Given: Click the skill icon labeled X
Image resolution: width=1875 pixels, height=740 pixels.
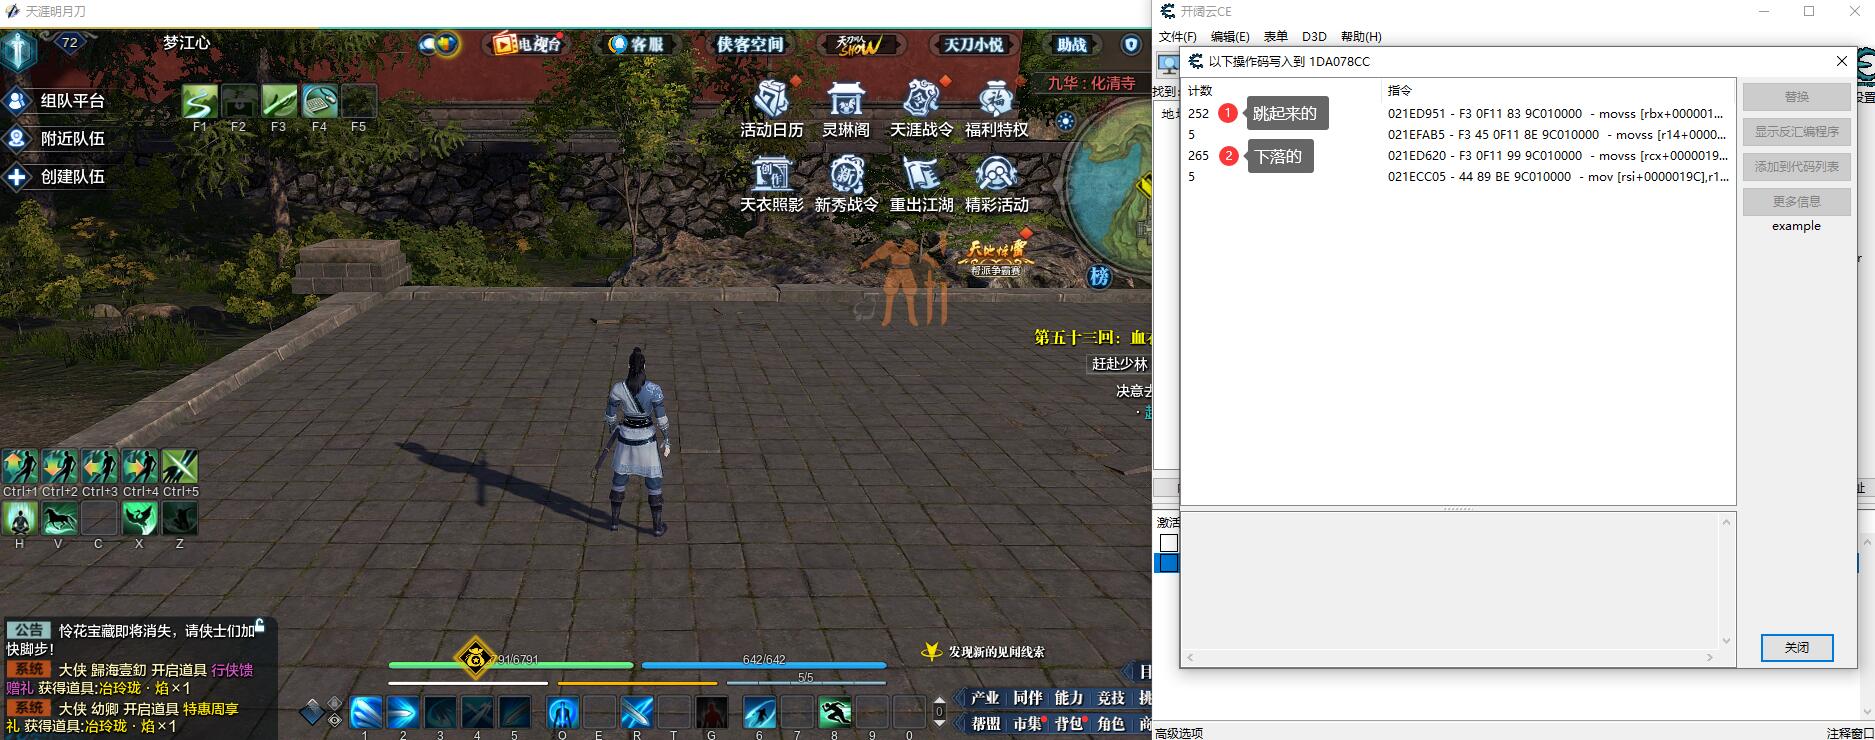Looking at the screenshot, I should [140, 519].
